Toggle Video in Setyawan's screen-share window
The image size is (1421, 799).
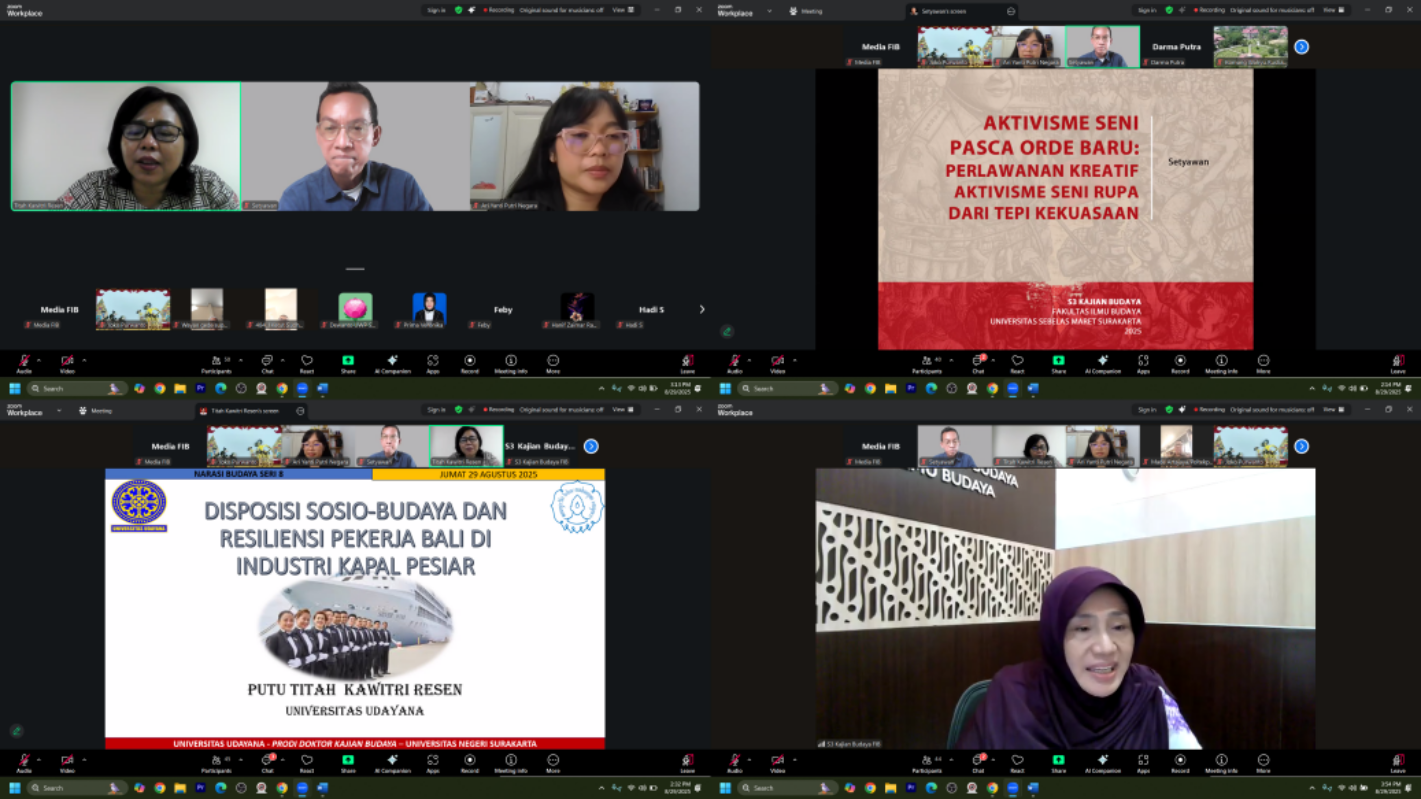point(777,364)
